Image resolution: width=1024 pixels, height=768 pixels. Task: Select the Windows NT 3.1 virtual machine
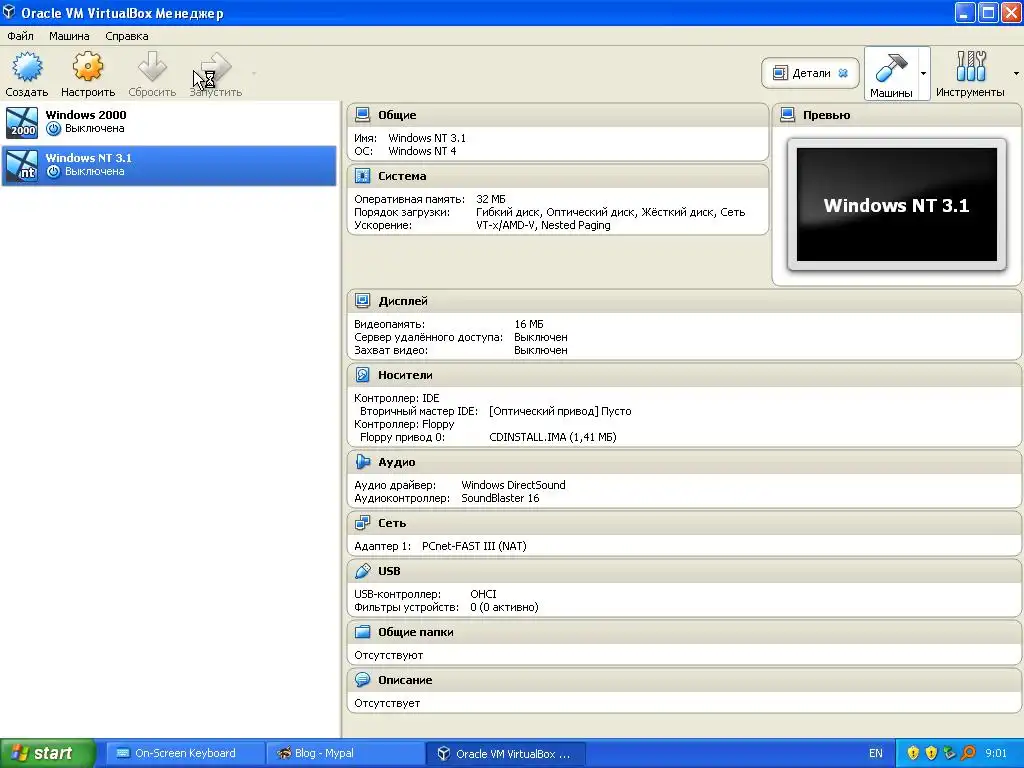point(168,165)
